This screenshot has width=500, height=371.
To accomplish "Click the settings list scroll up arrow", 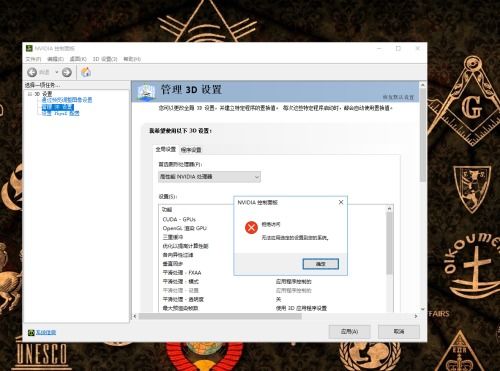I will pos(389,209).
